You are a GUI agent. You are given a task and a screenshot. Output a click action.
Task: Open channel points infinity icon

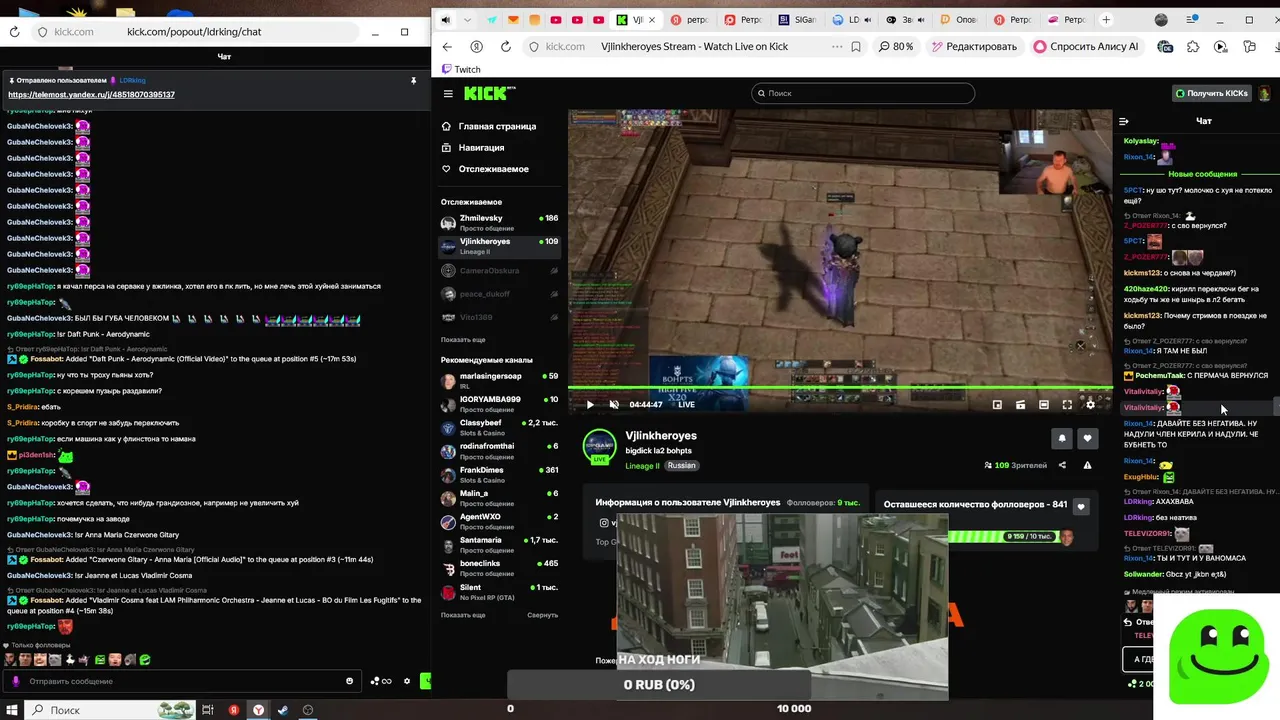[x=381, y=681]
